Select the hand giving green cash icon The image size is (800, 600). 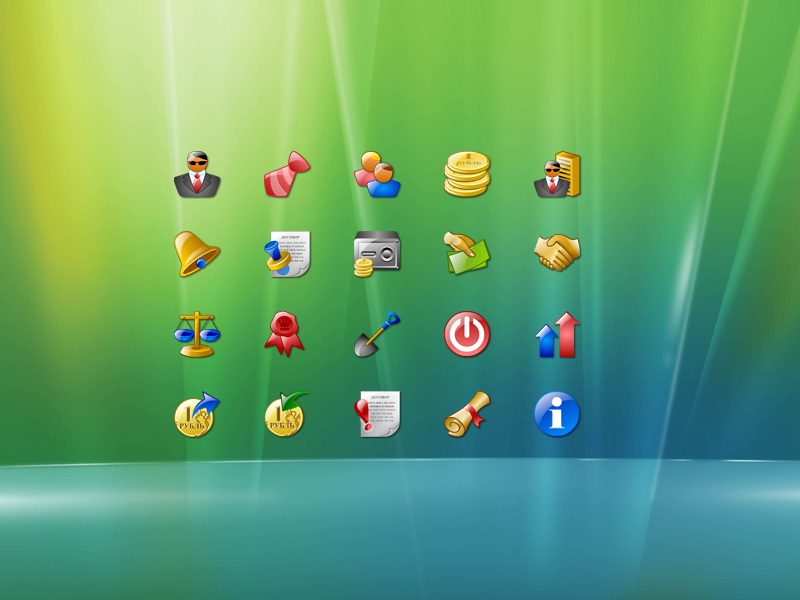pyautogui.click(x=467, y=254)
